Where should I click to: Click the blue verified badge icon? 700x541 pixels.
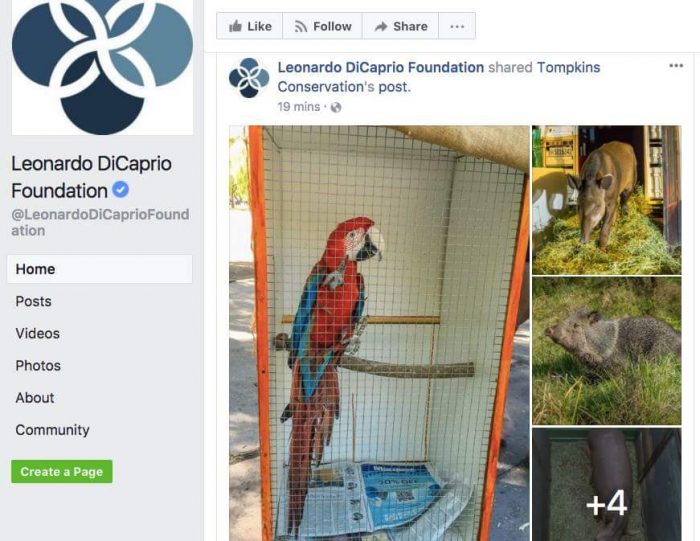pos(121,190)
